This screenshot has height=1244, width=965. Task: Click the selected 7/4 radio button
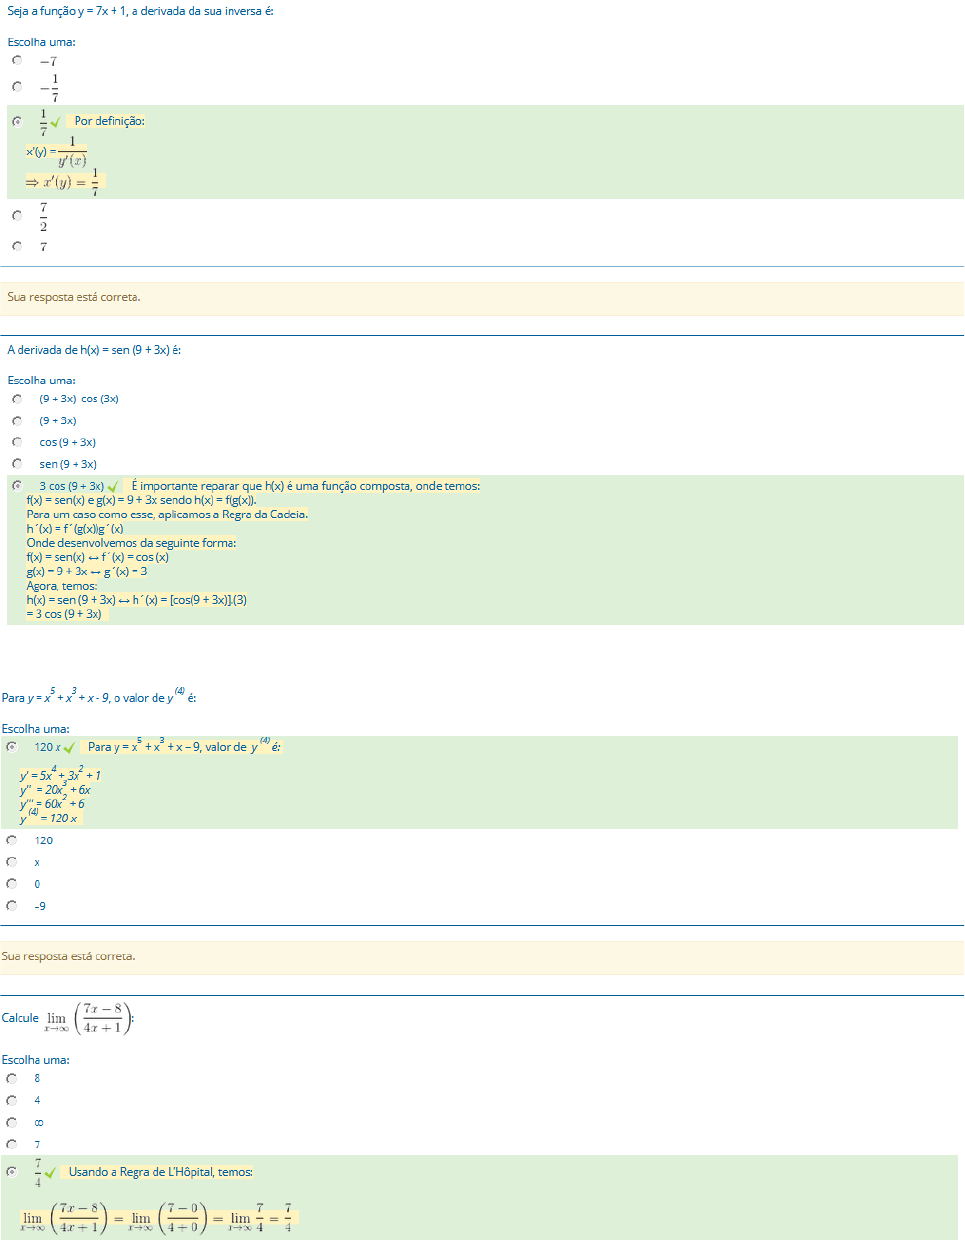(x=12, y=1172)
